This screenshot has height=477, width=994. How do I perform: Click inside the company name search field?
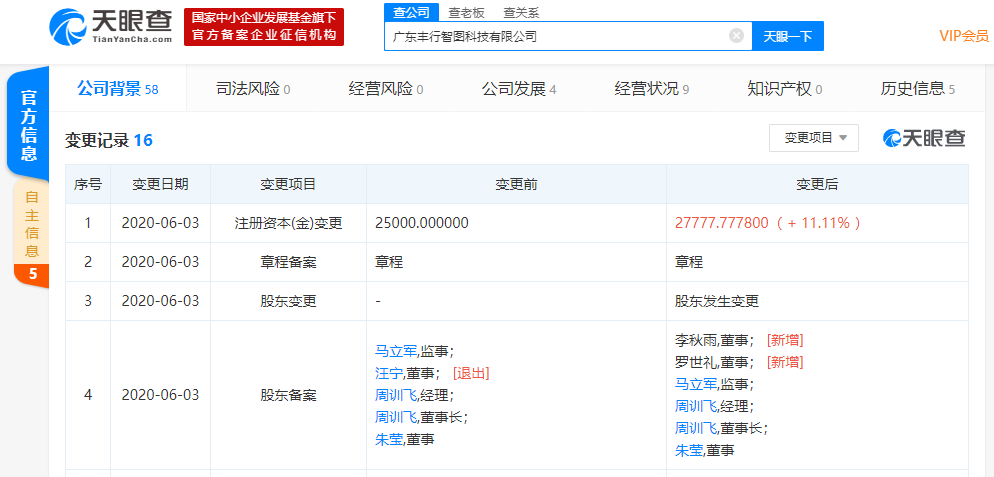click(x=555, y=36)
